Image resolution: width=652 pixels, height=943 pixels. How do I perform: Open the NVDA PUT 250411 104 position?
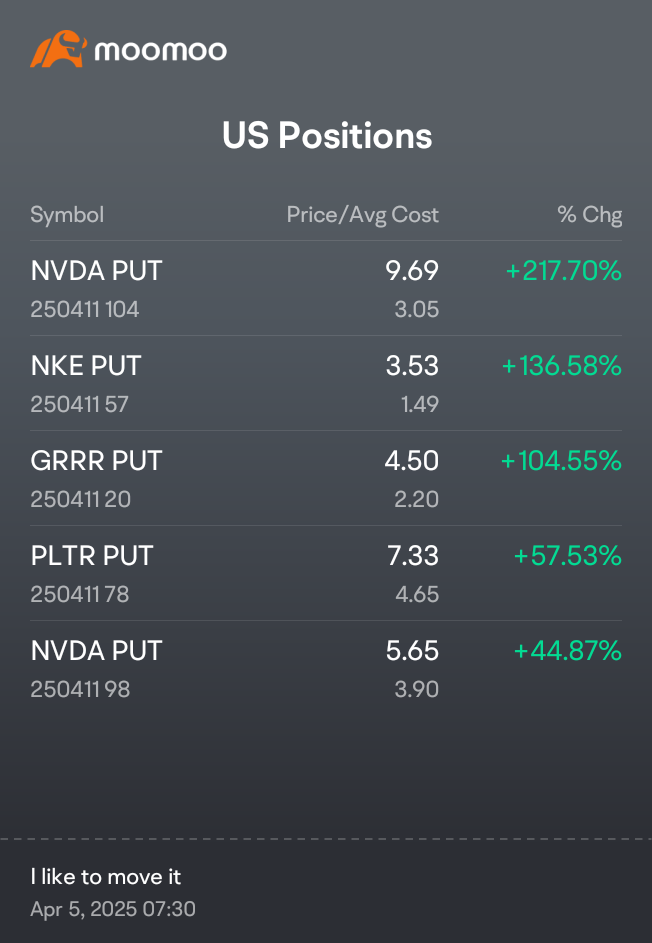click(x=326, y=289)
